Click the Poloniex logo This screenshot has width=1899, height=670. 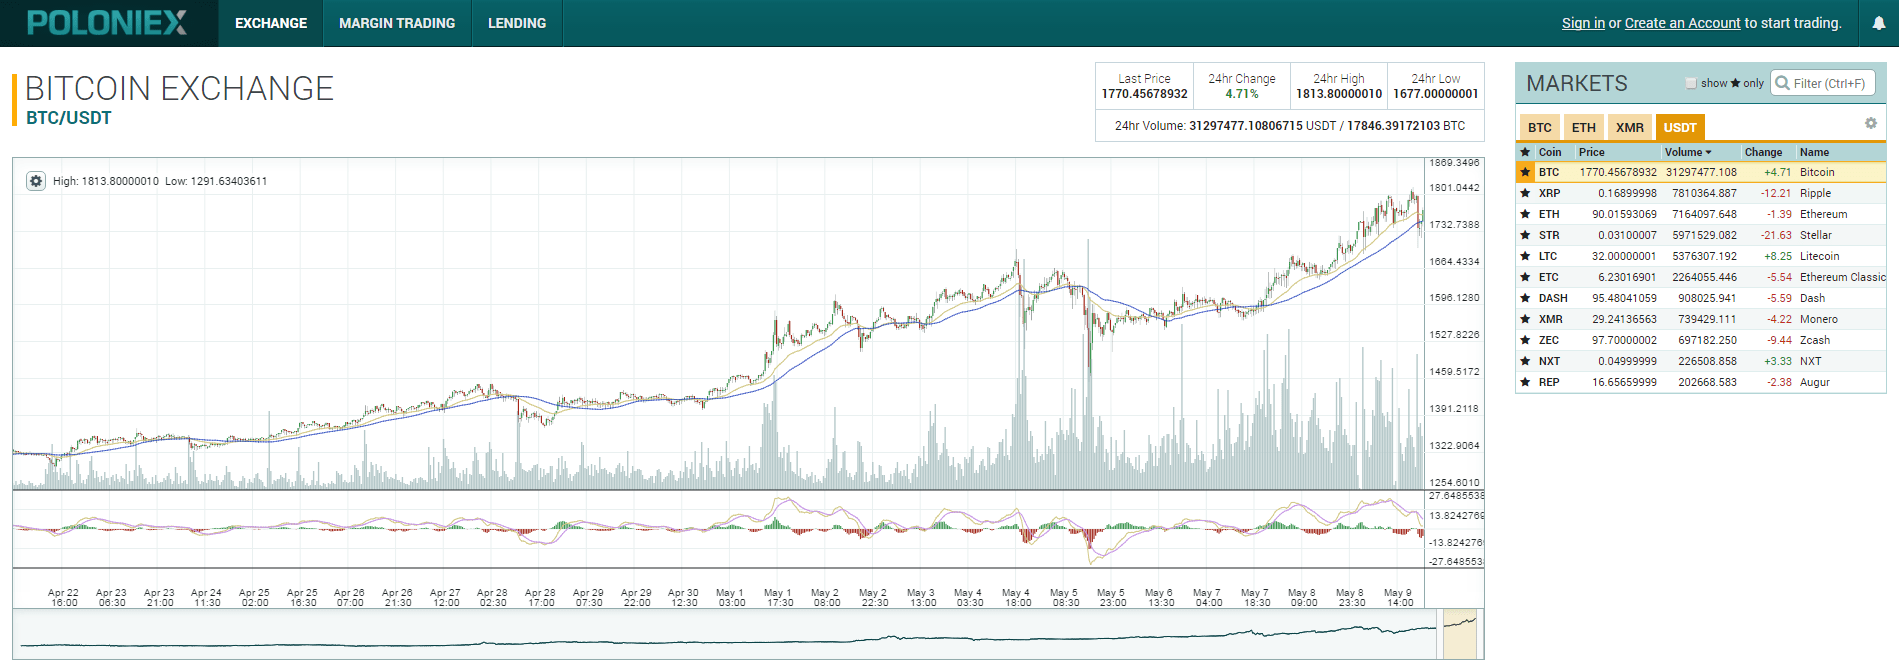coord(106,22)
